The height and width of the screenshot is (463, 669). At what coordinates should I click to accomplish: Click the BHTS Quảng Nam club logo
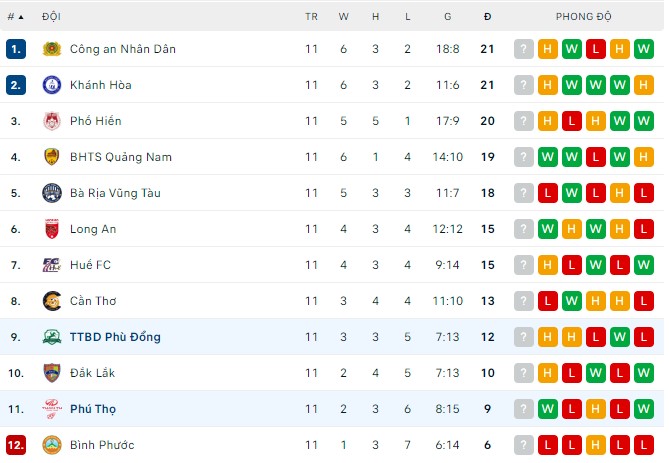point(52,157)
